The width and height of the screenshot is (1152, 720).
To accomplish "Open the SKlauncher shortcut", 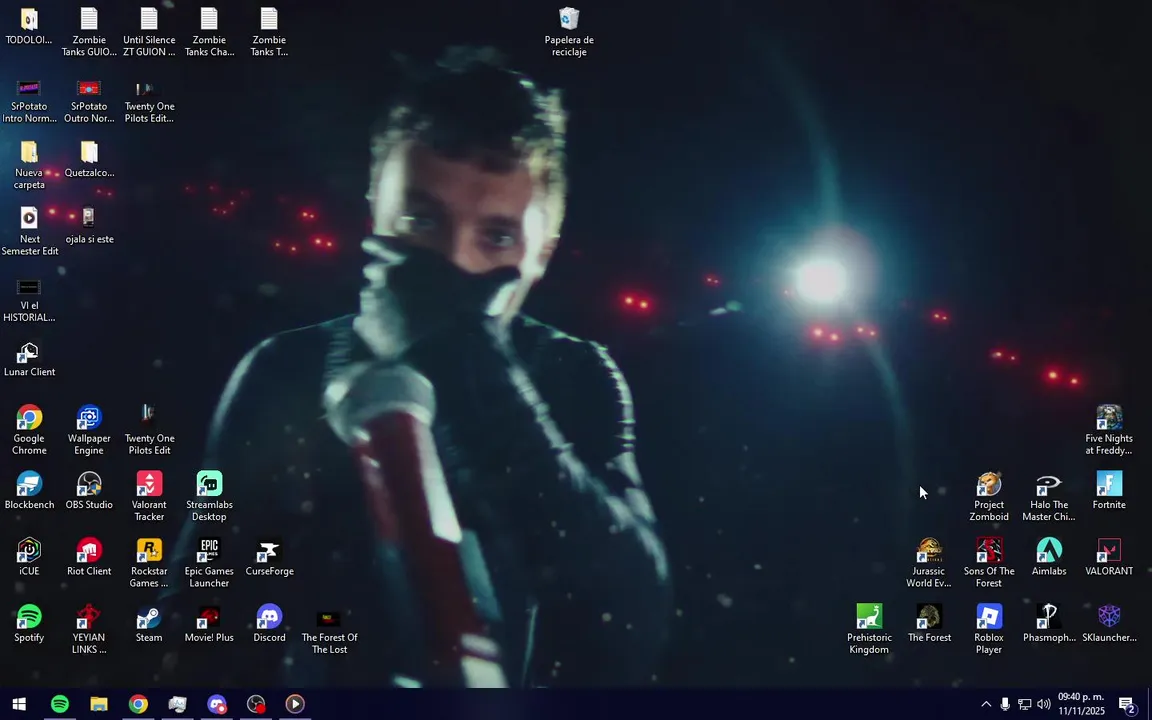I will coord(1109,623).
